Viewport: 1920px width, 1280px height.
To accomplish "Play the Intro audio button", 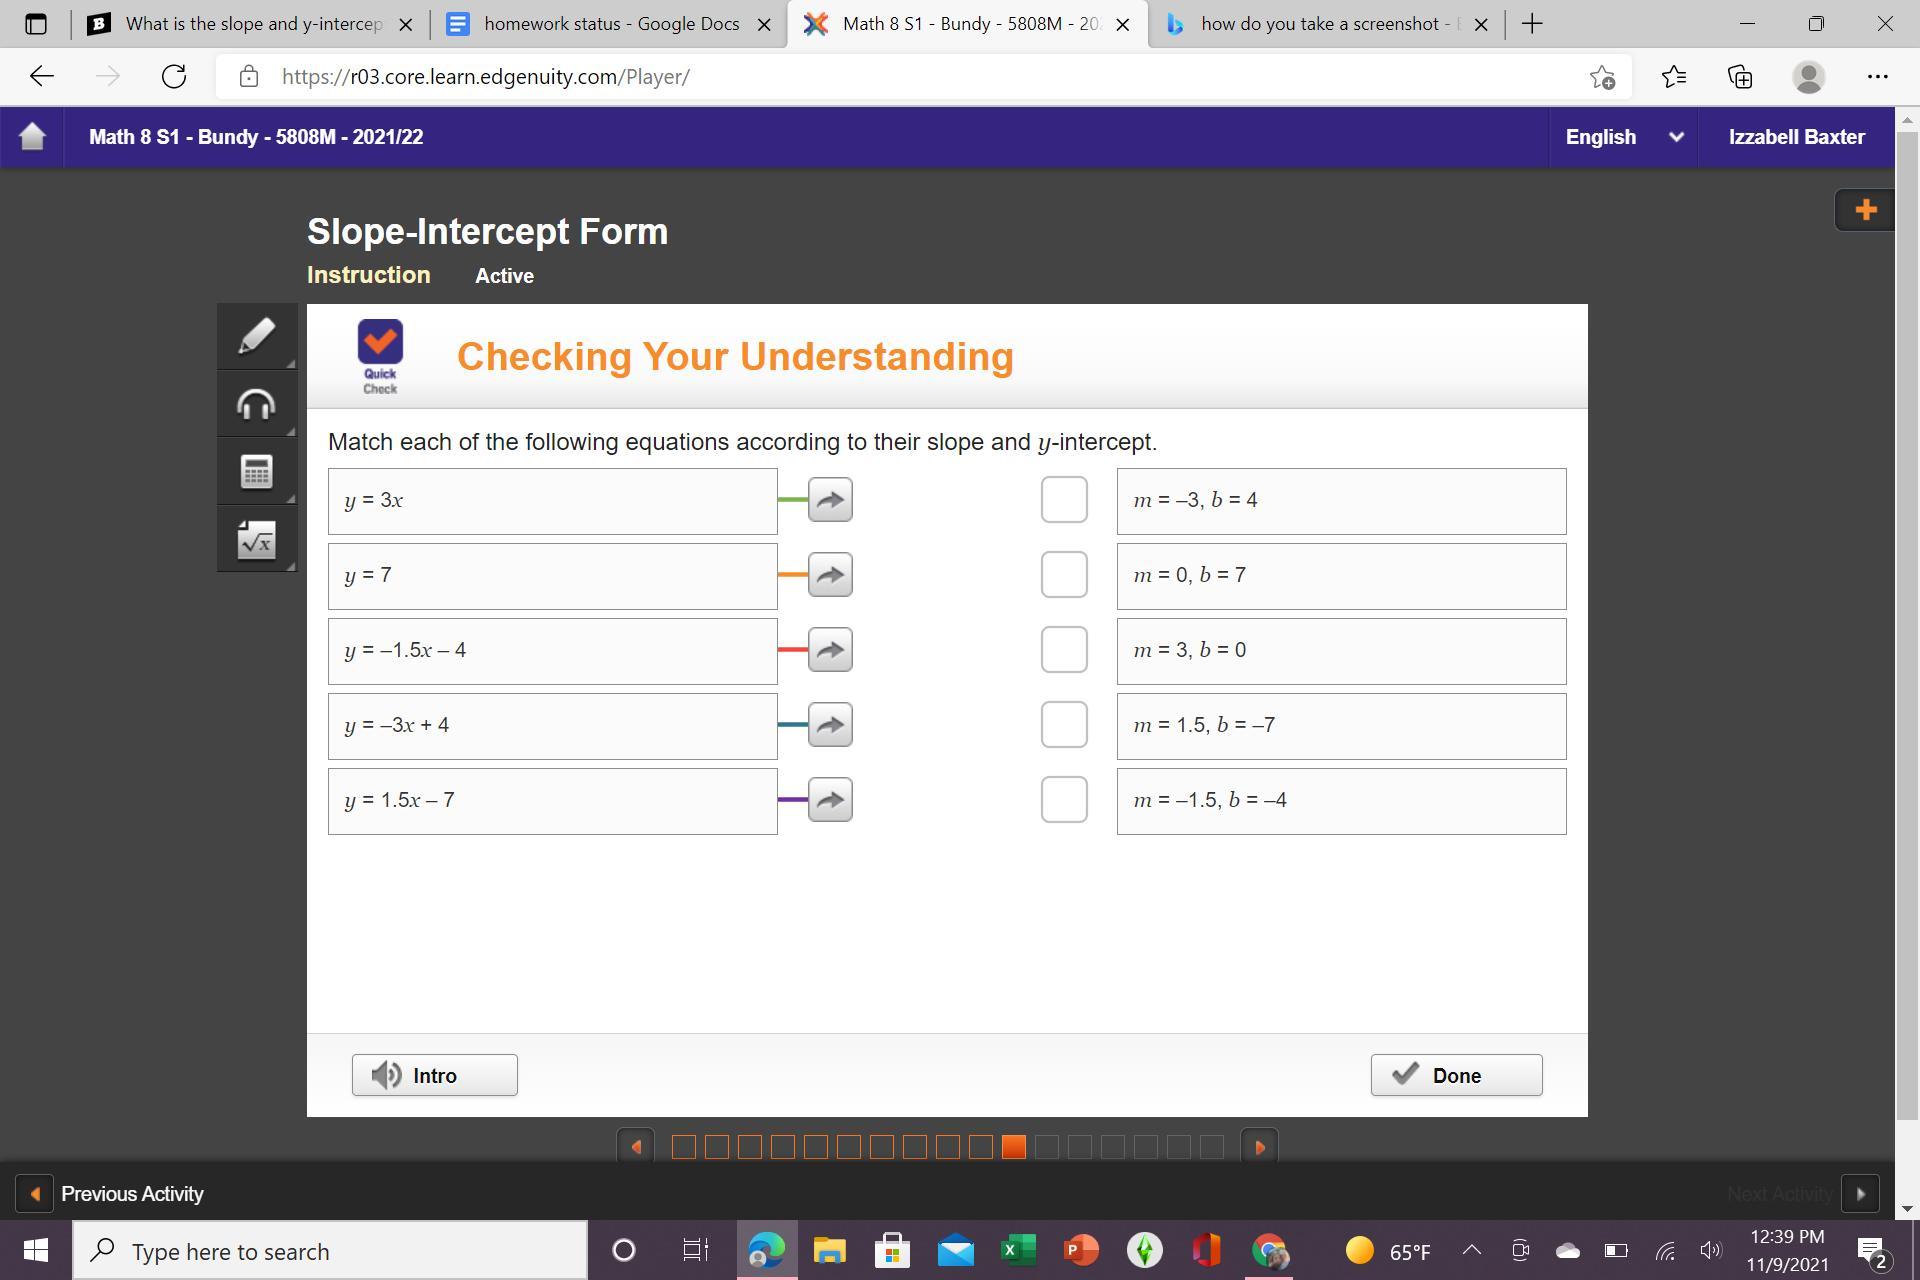I will click(434, 1075).
